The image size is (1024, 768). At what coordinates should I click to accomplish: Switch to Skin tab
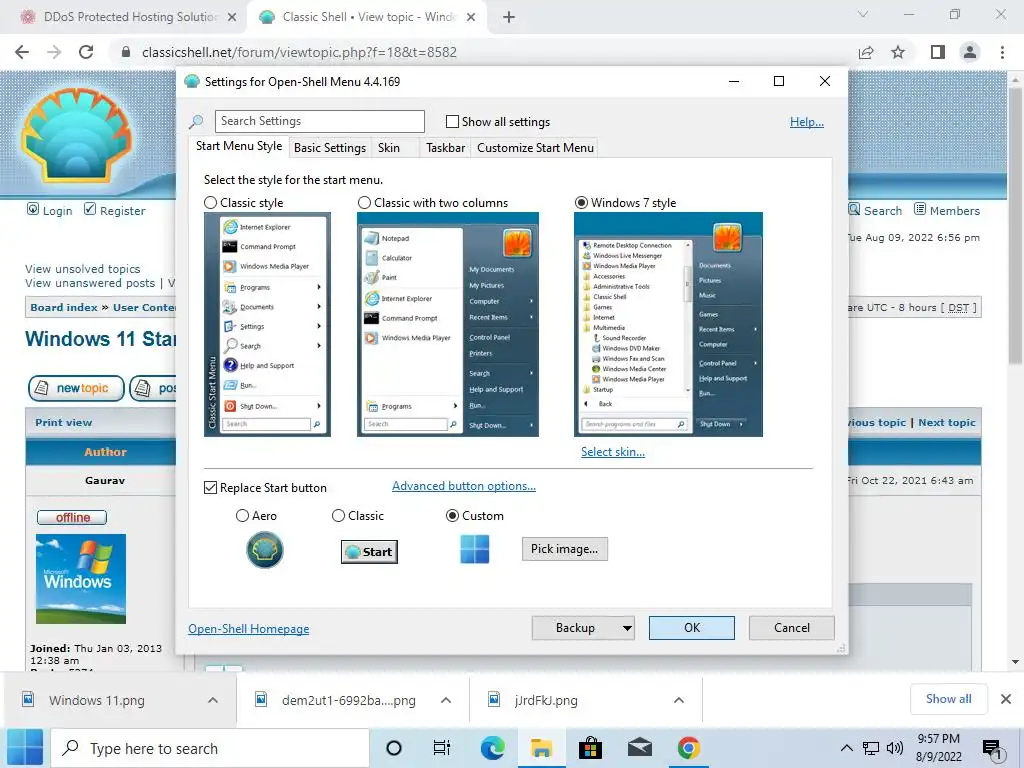[x=389, y=148]
